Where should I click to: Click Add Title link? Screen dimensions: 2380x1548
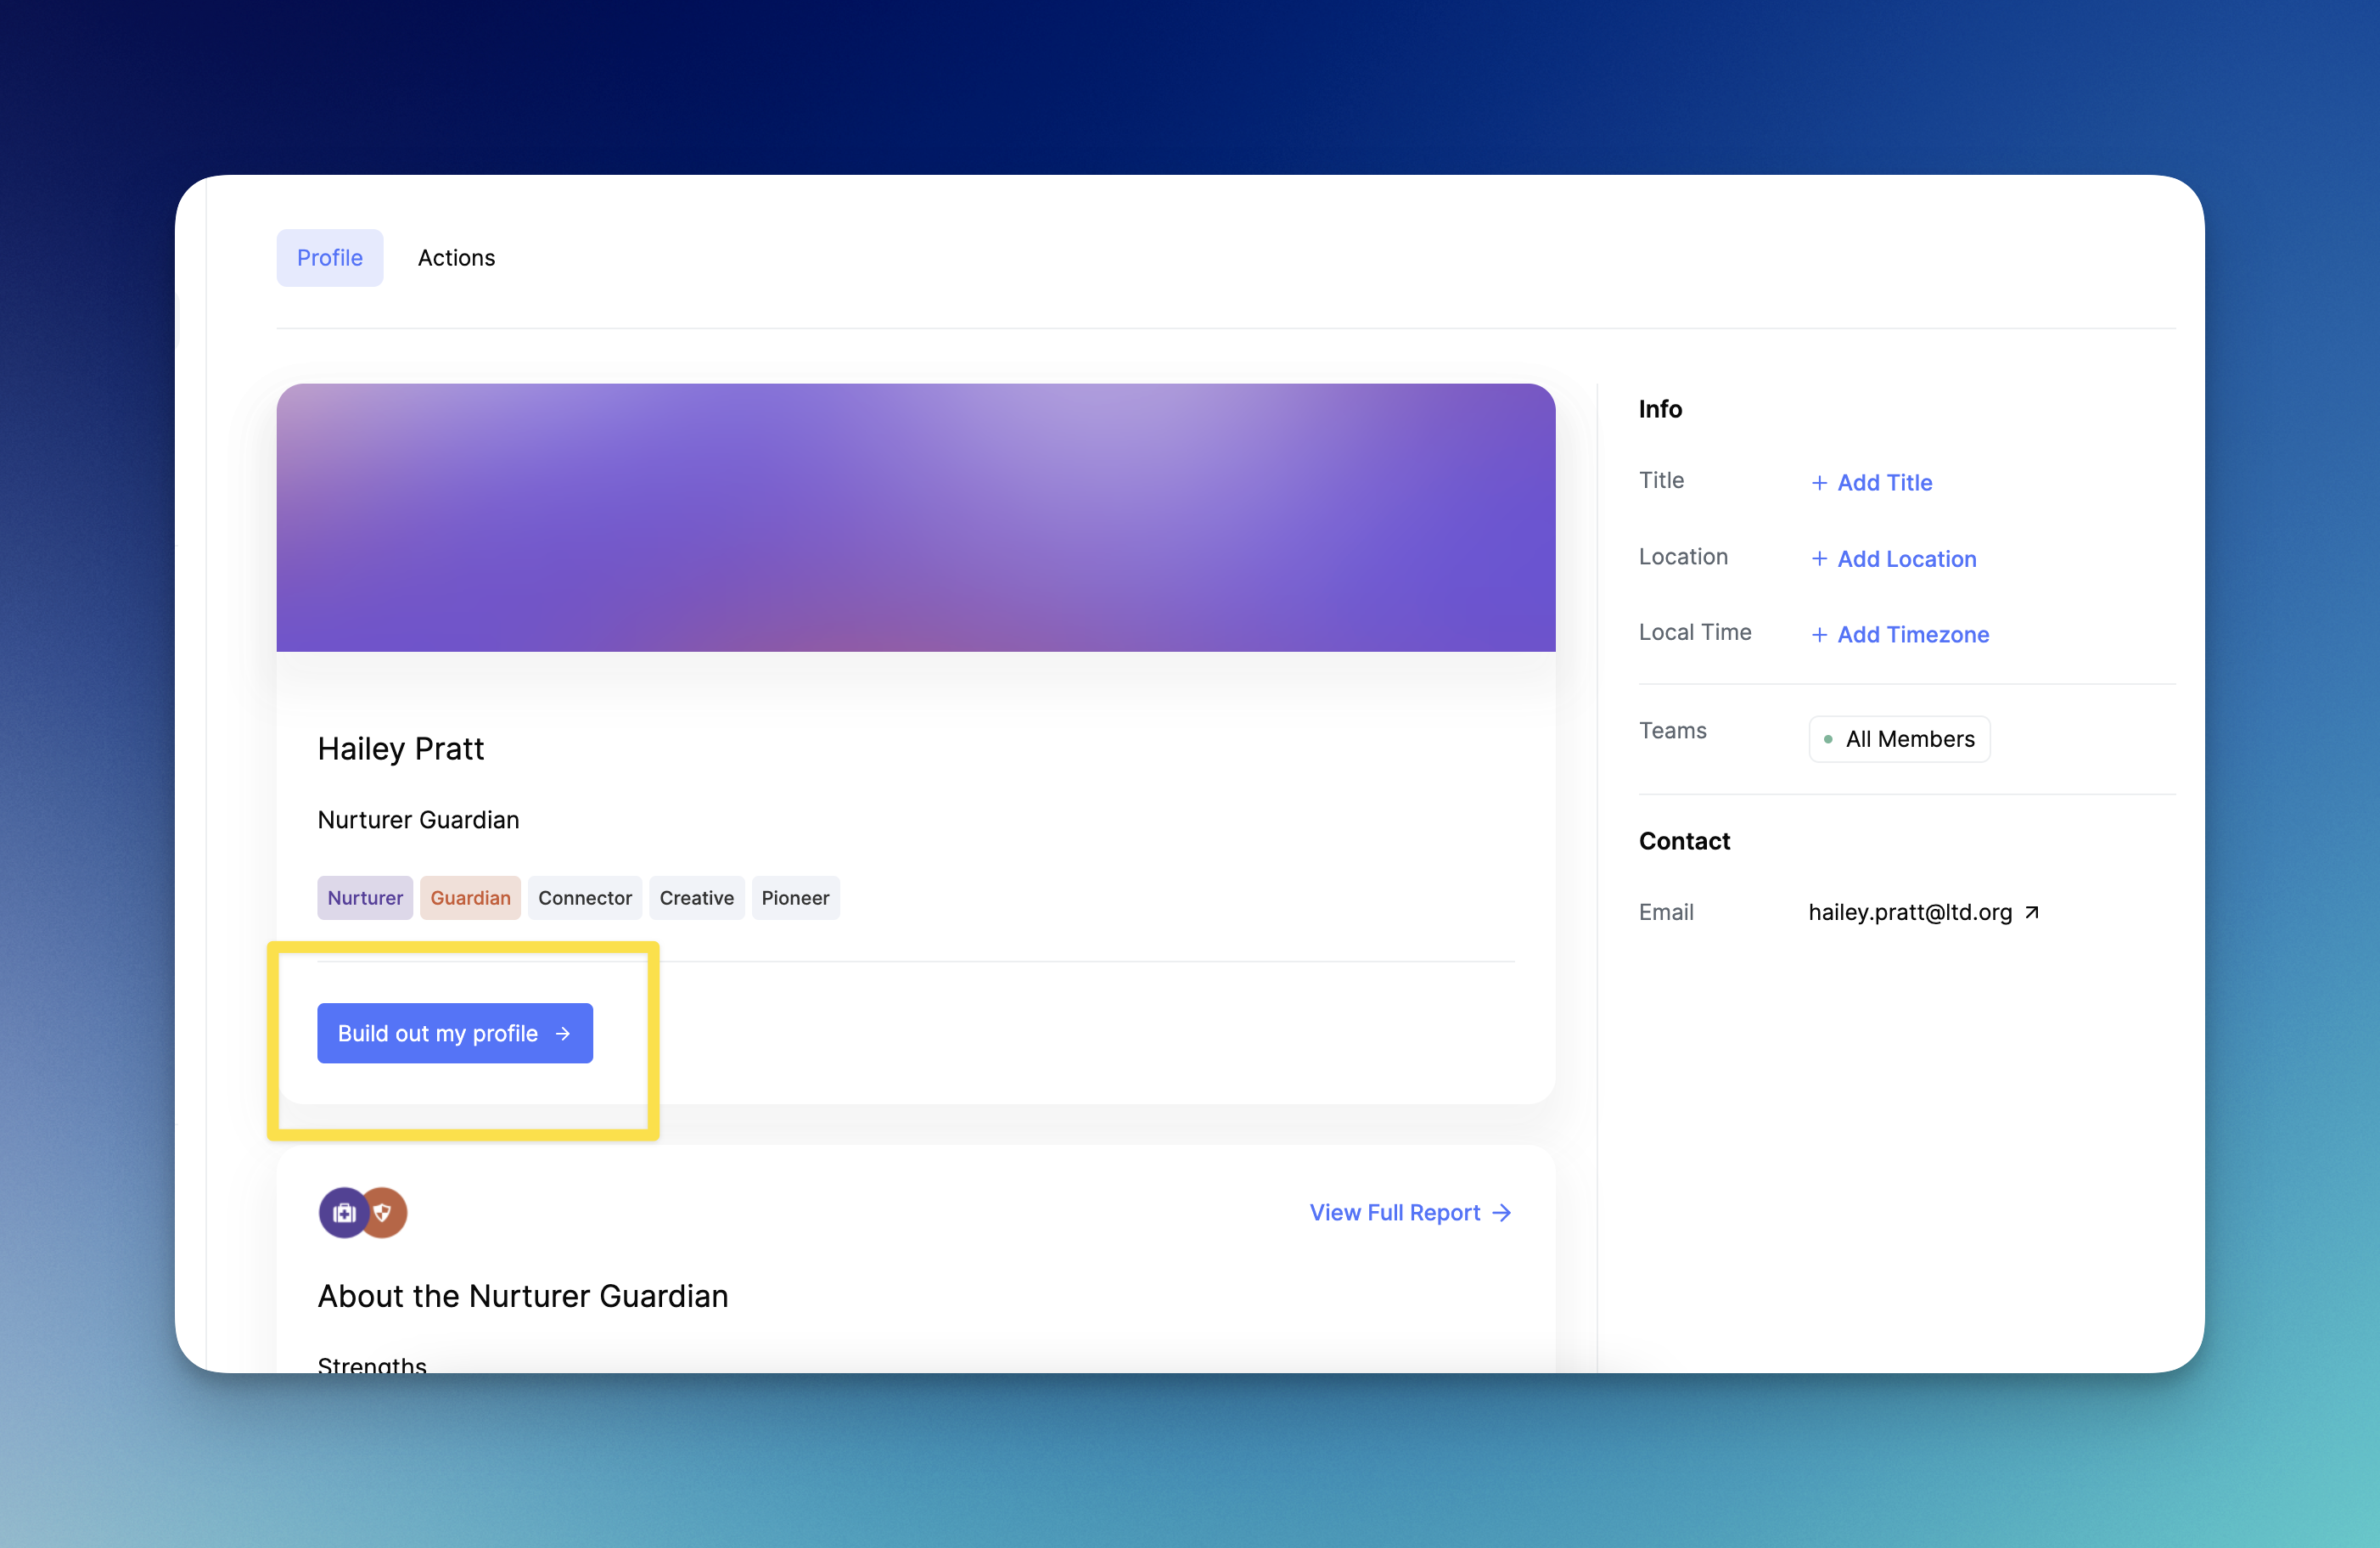tap(1872, 483)
